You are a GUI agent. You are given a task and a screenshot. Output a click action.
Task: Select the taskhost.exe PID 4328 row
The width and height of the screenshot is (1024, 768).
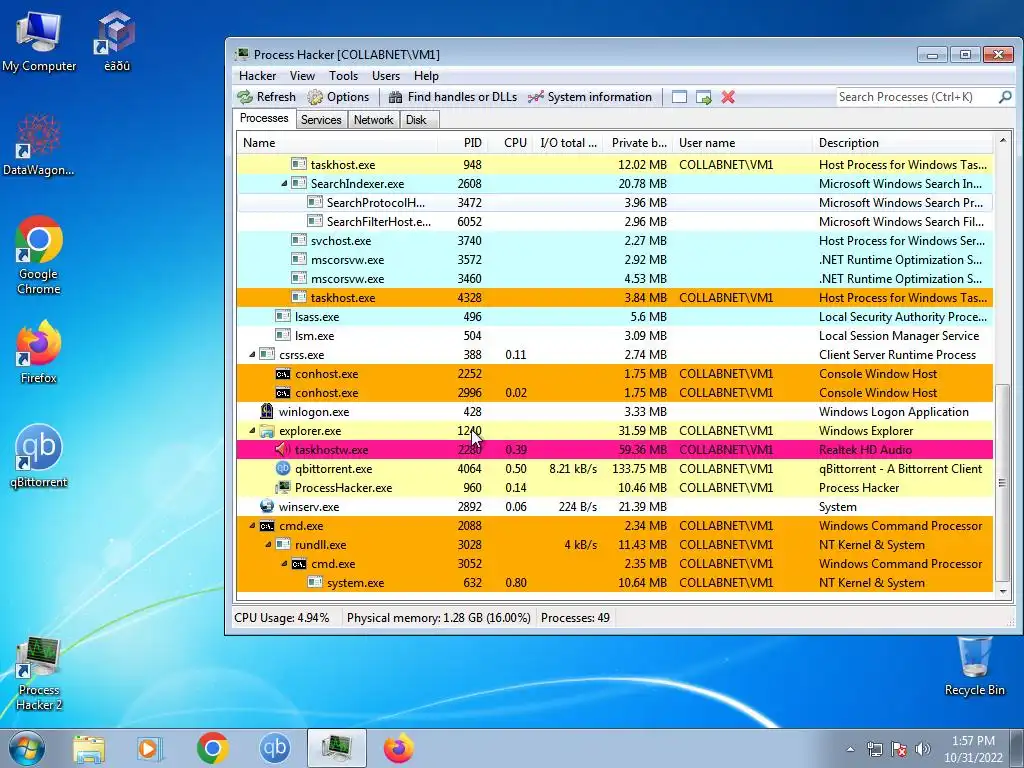pos(615,298)
